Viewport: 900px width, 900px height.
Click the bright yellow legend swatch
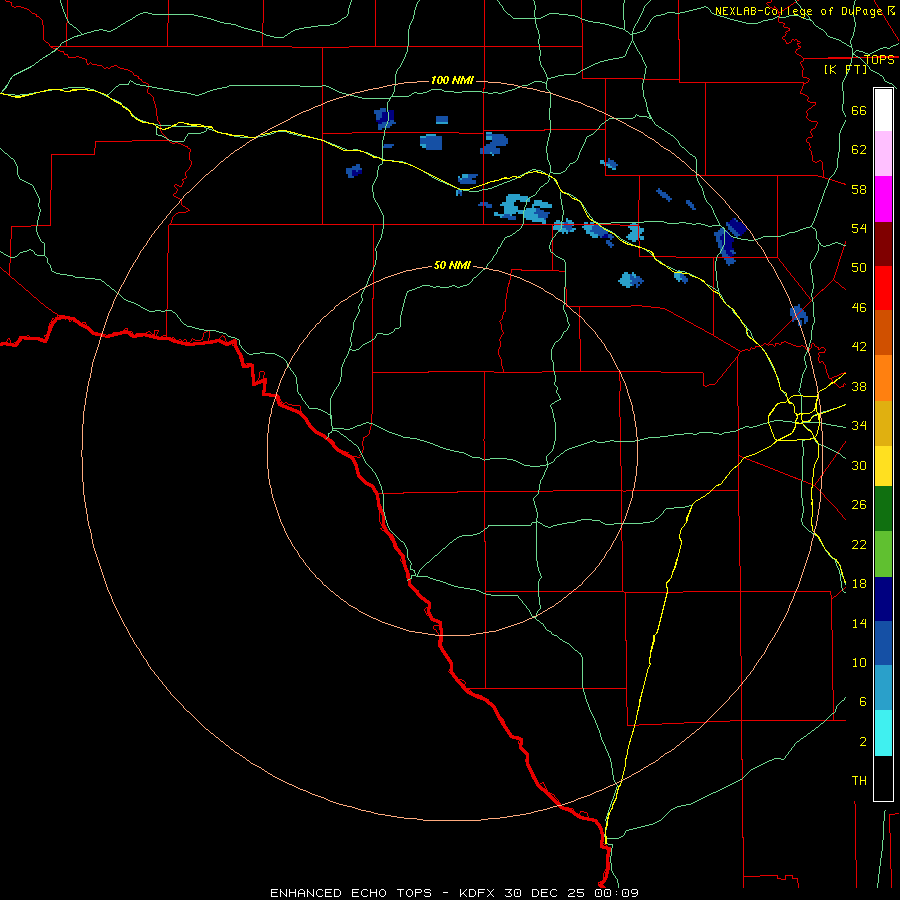883,466
